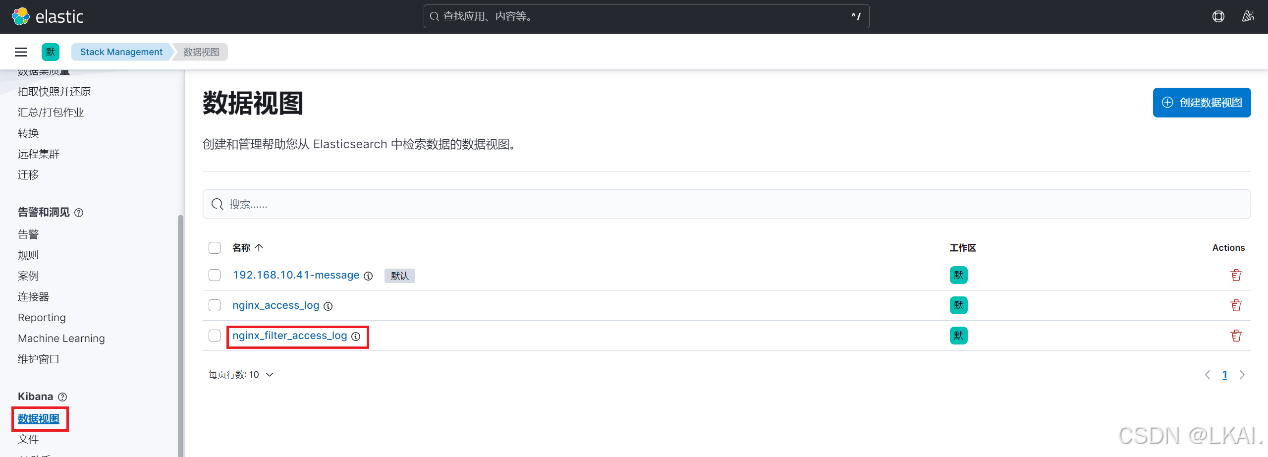This screenshot has width=1268, height=457.
Task: Open the rows per page dropdown
Action: point(240,375)
